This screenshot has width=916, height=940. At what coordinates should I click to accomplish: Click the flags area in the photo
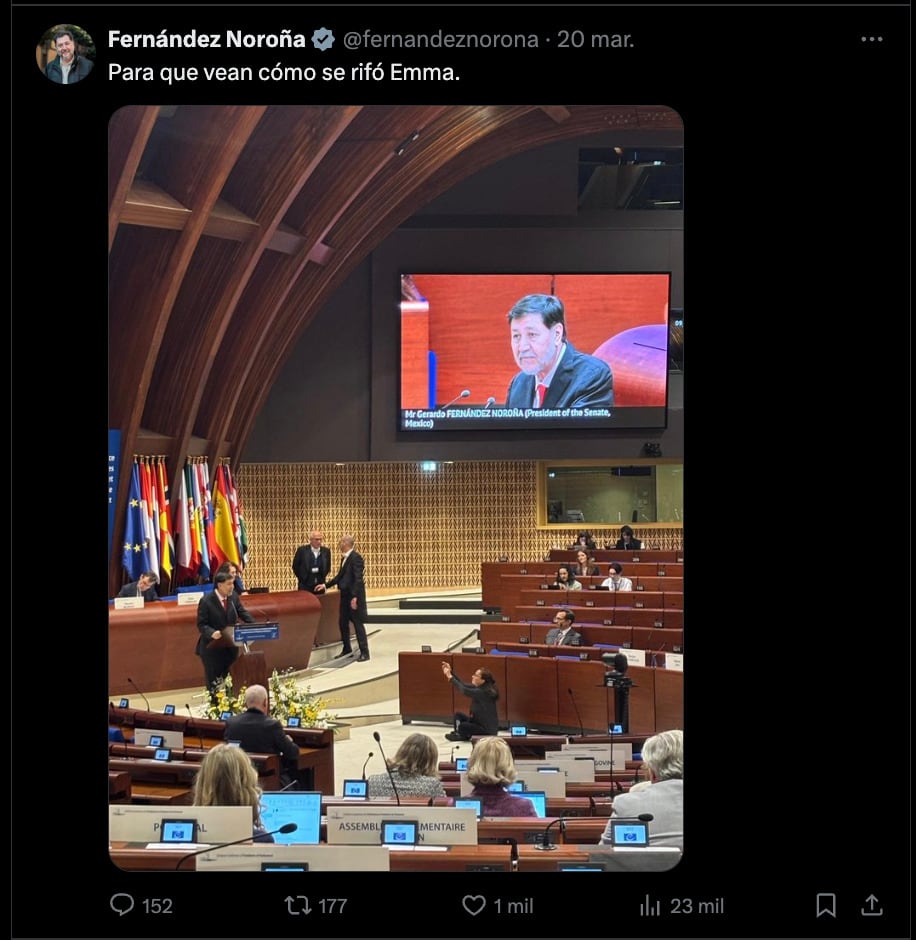click(183, 520)
